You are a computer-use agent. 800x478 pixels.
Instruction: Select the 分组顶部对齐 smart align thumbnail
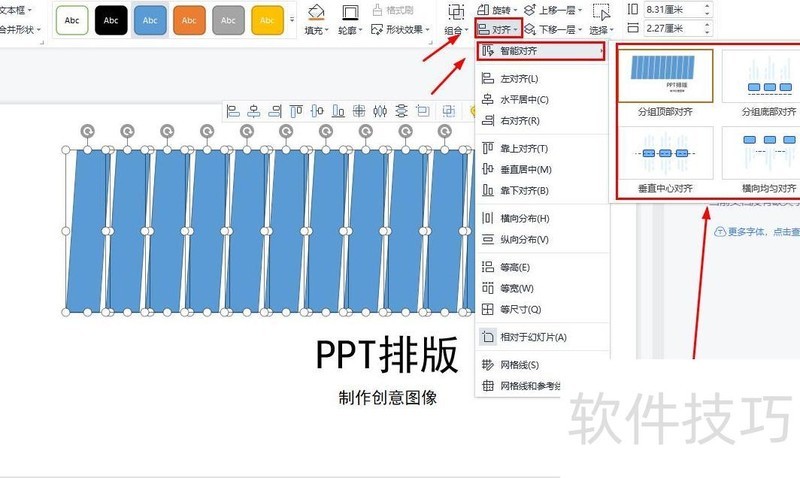(x=665, y=76)
